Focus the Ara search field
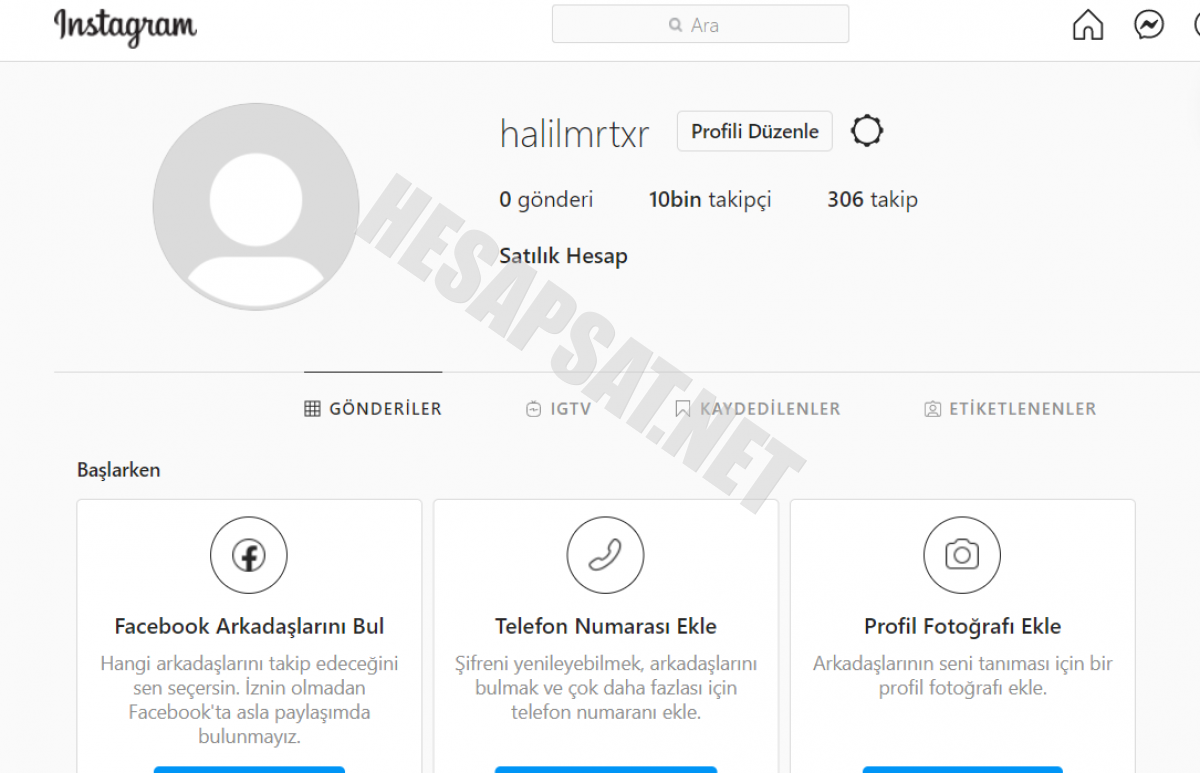This screenshot has width=1200, height=773. click(700, 24)
